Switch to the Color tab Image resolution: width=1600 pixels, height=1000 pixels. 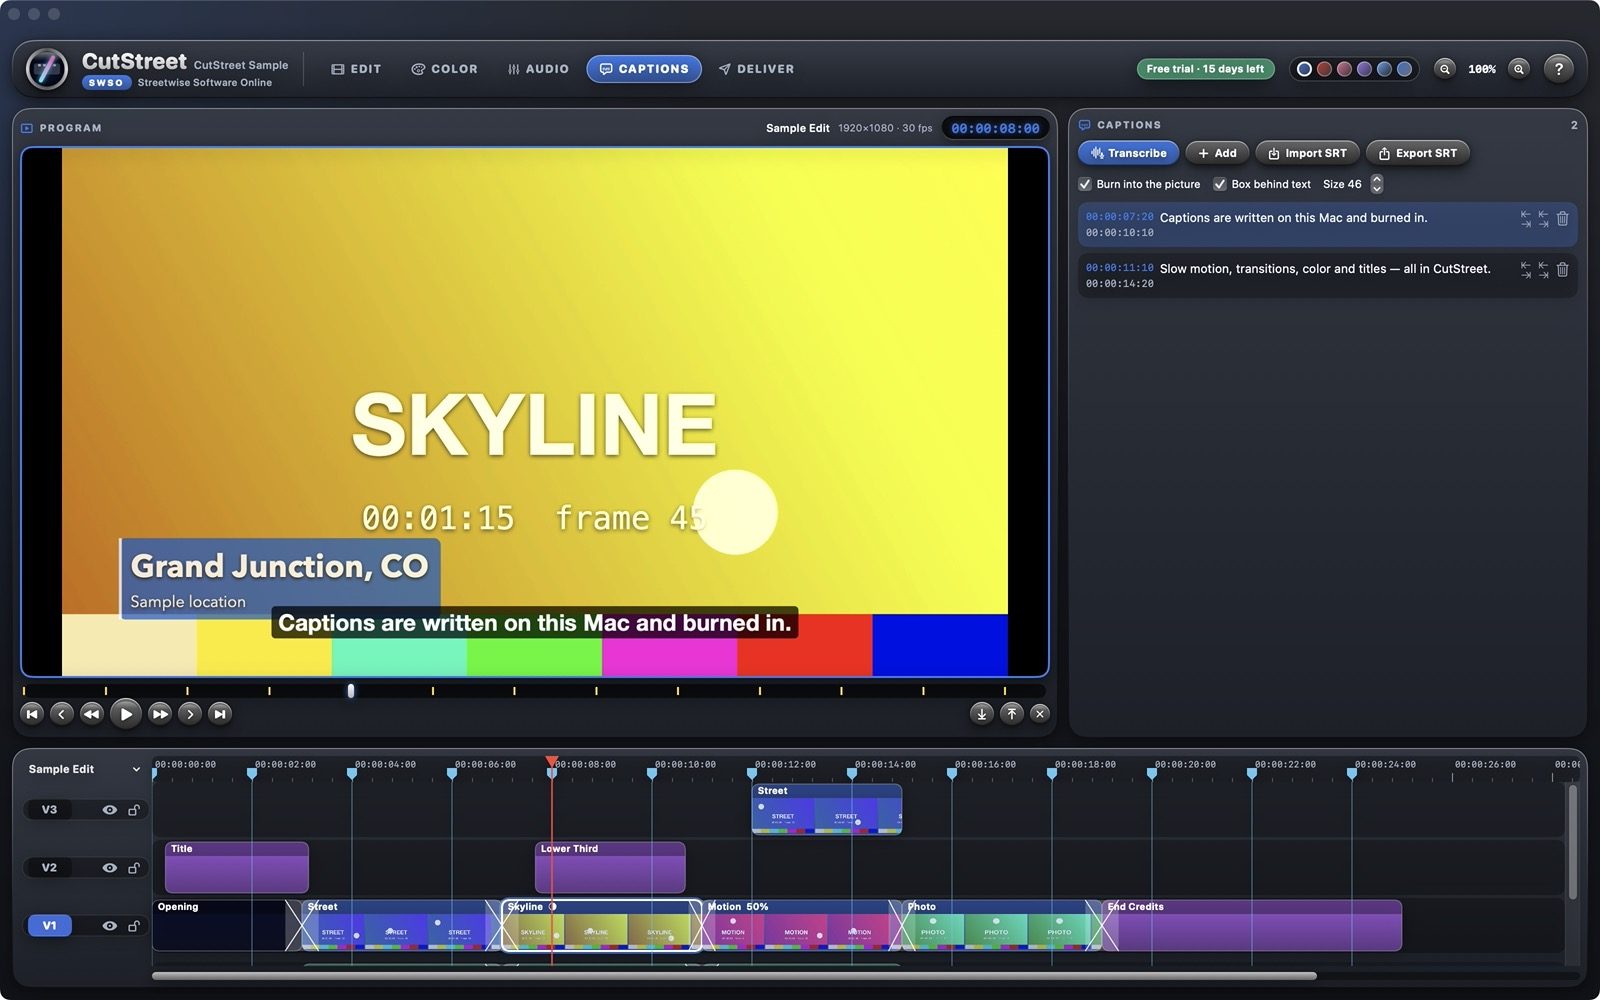444,69
